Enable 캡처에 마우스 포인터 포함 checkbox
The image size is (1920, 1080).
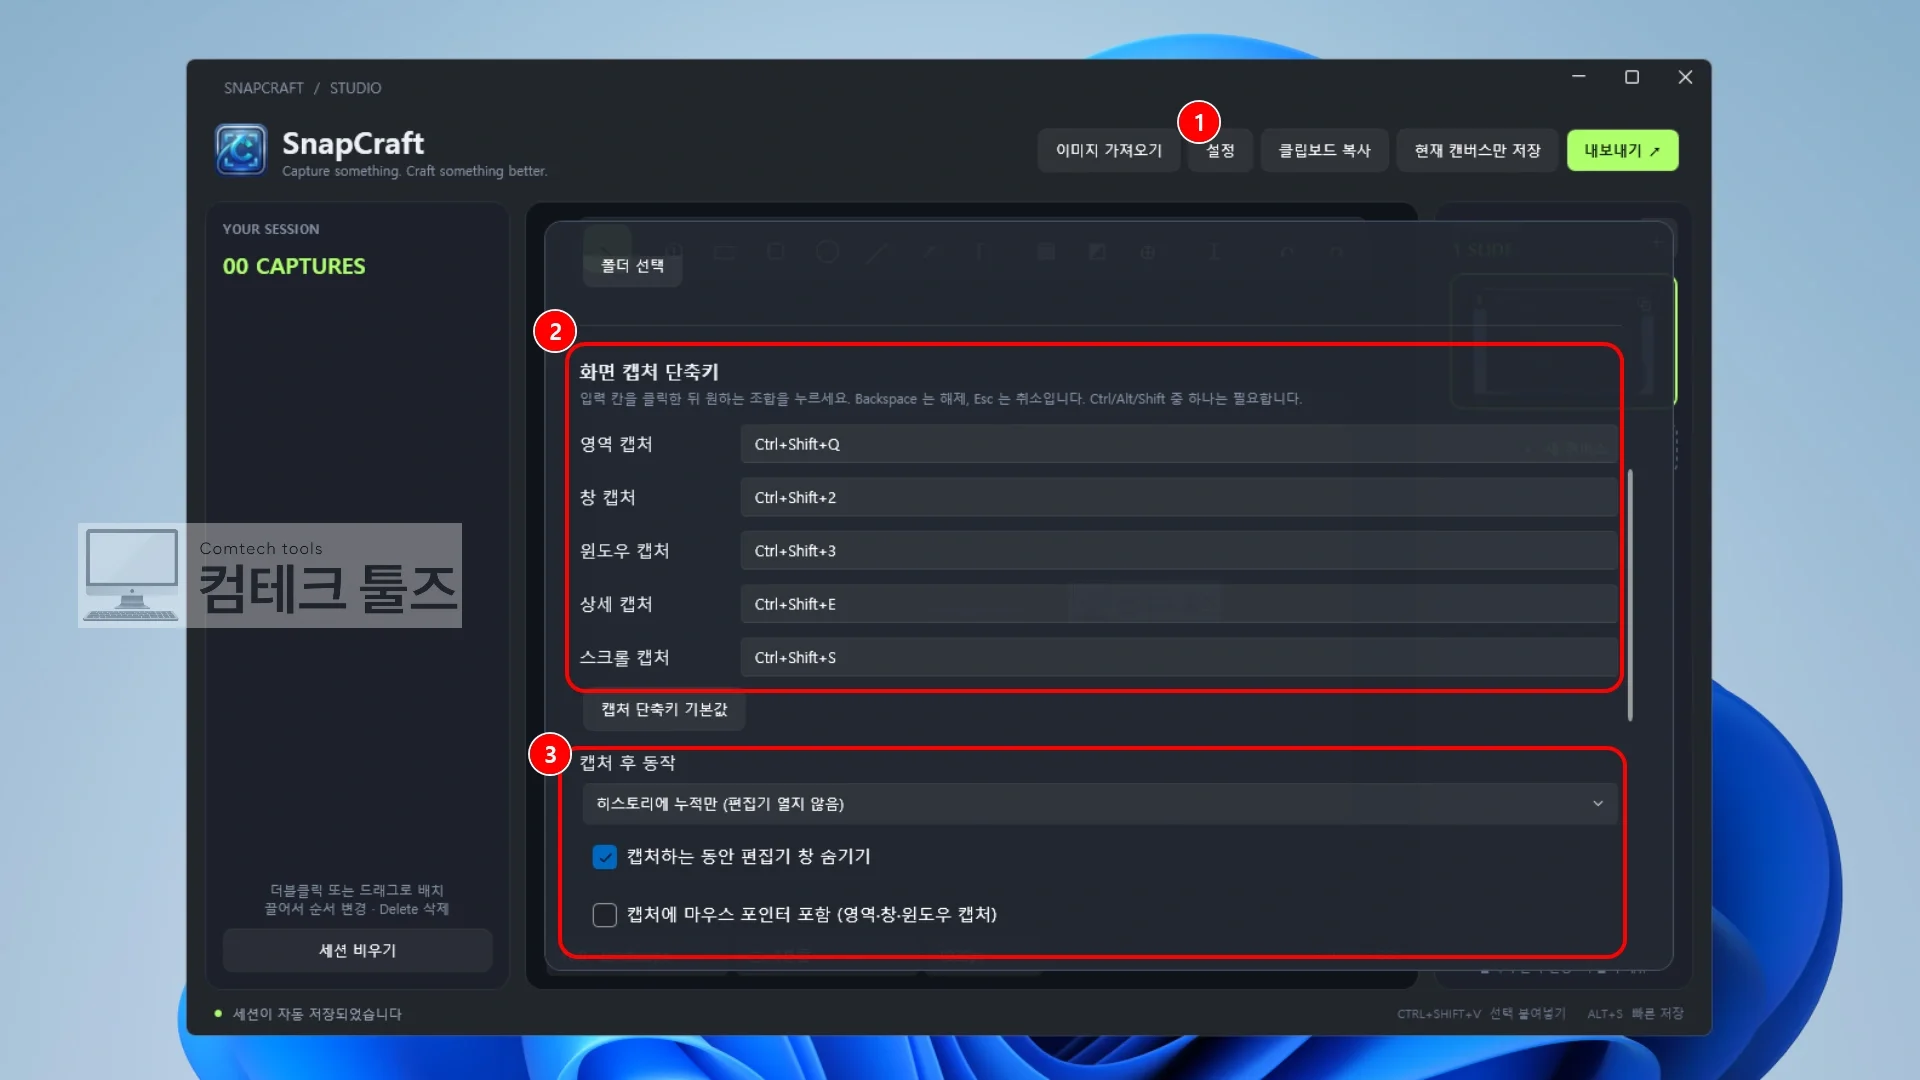(604, 915)
